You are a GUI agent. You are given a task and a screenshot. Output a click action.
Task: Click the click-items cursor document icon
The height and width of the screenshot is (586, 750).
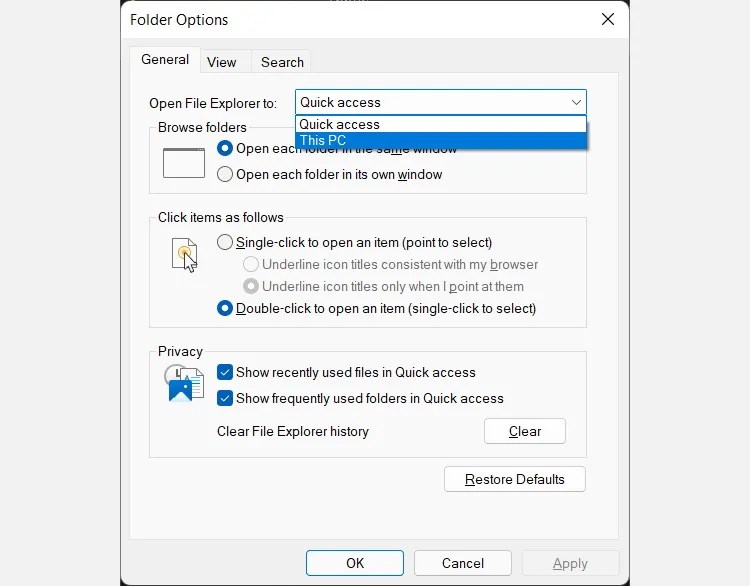point(185,255)
